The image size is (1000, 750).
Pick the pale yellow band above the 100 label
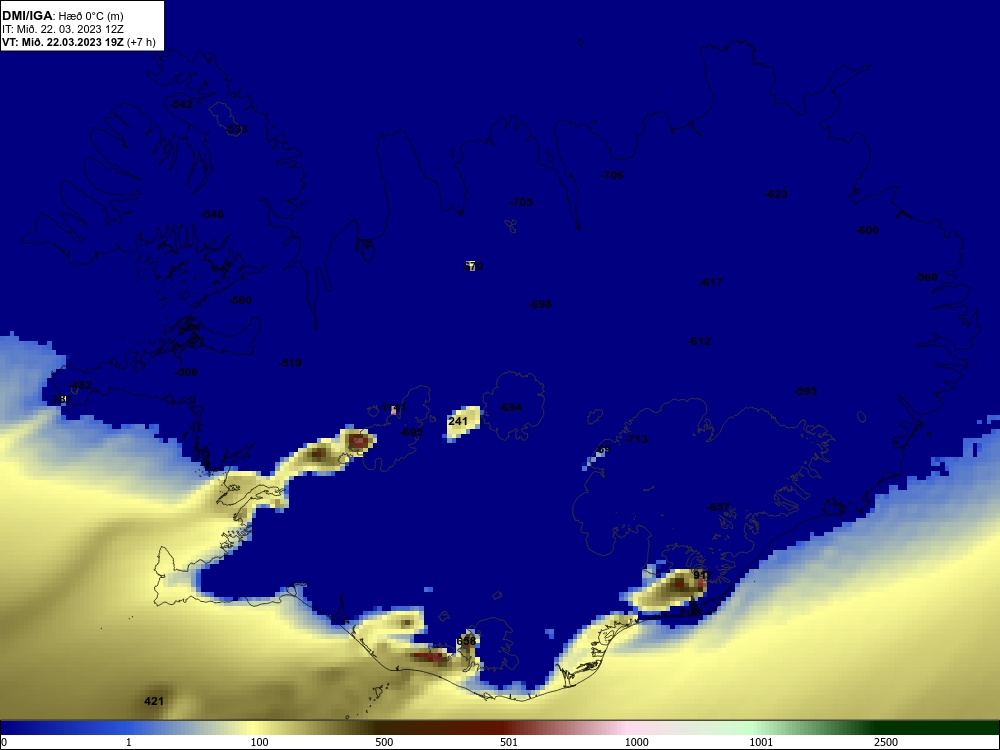(255, 728)
